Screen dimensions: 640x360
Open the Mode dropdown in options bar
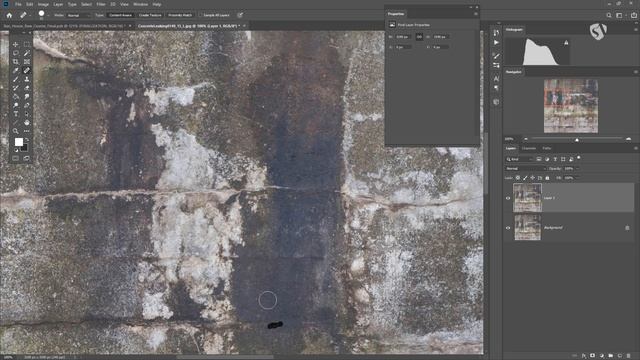pyautogui.click(x=79, y=15)
